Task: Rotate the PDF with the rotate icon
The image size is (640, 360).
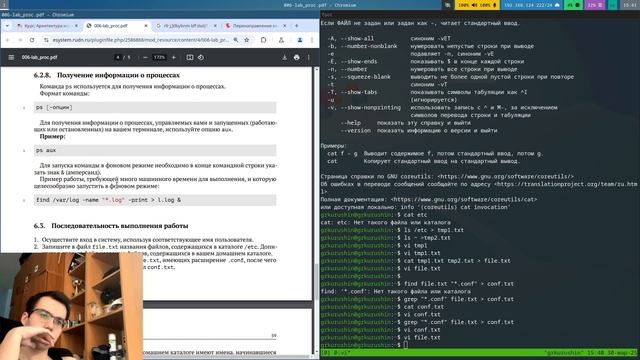Action: click(201, 58)
